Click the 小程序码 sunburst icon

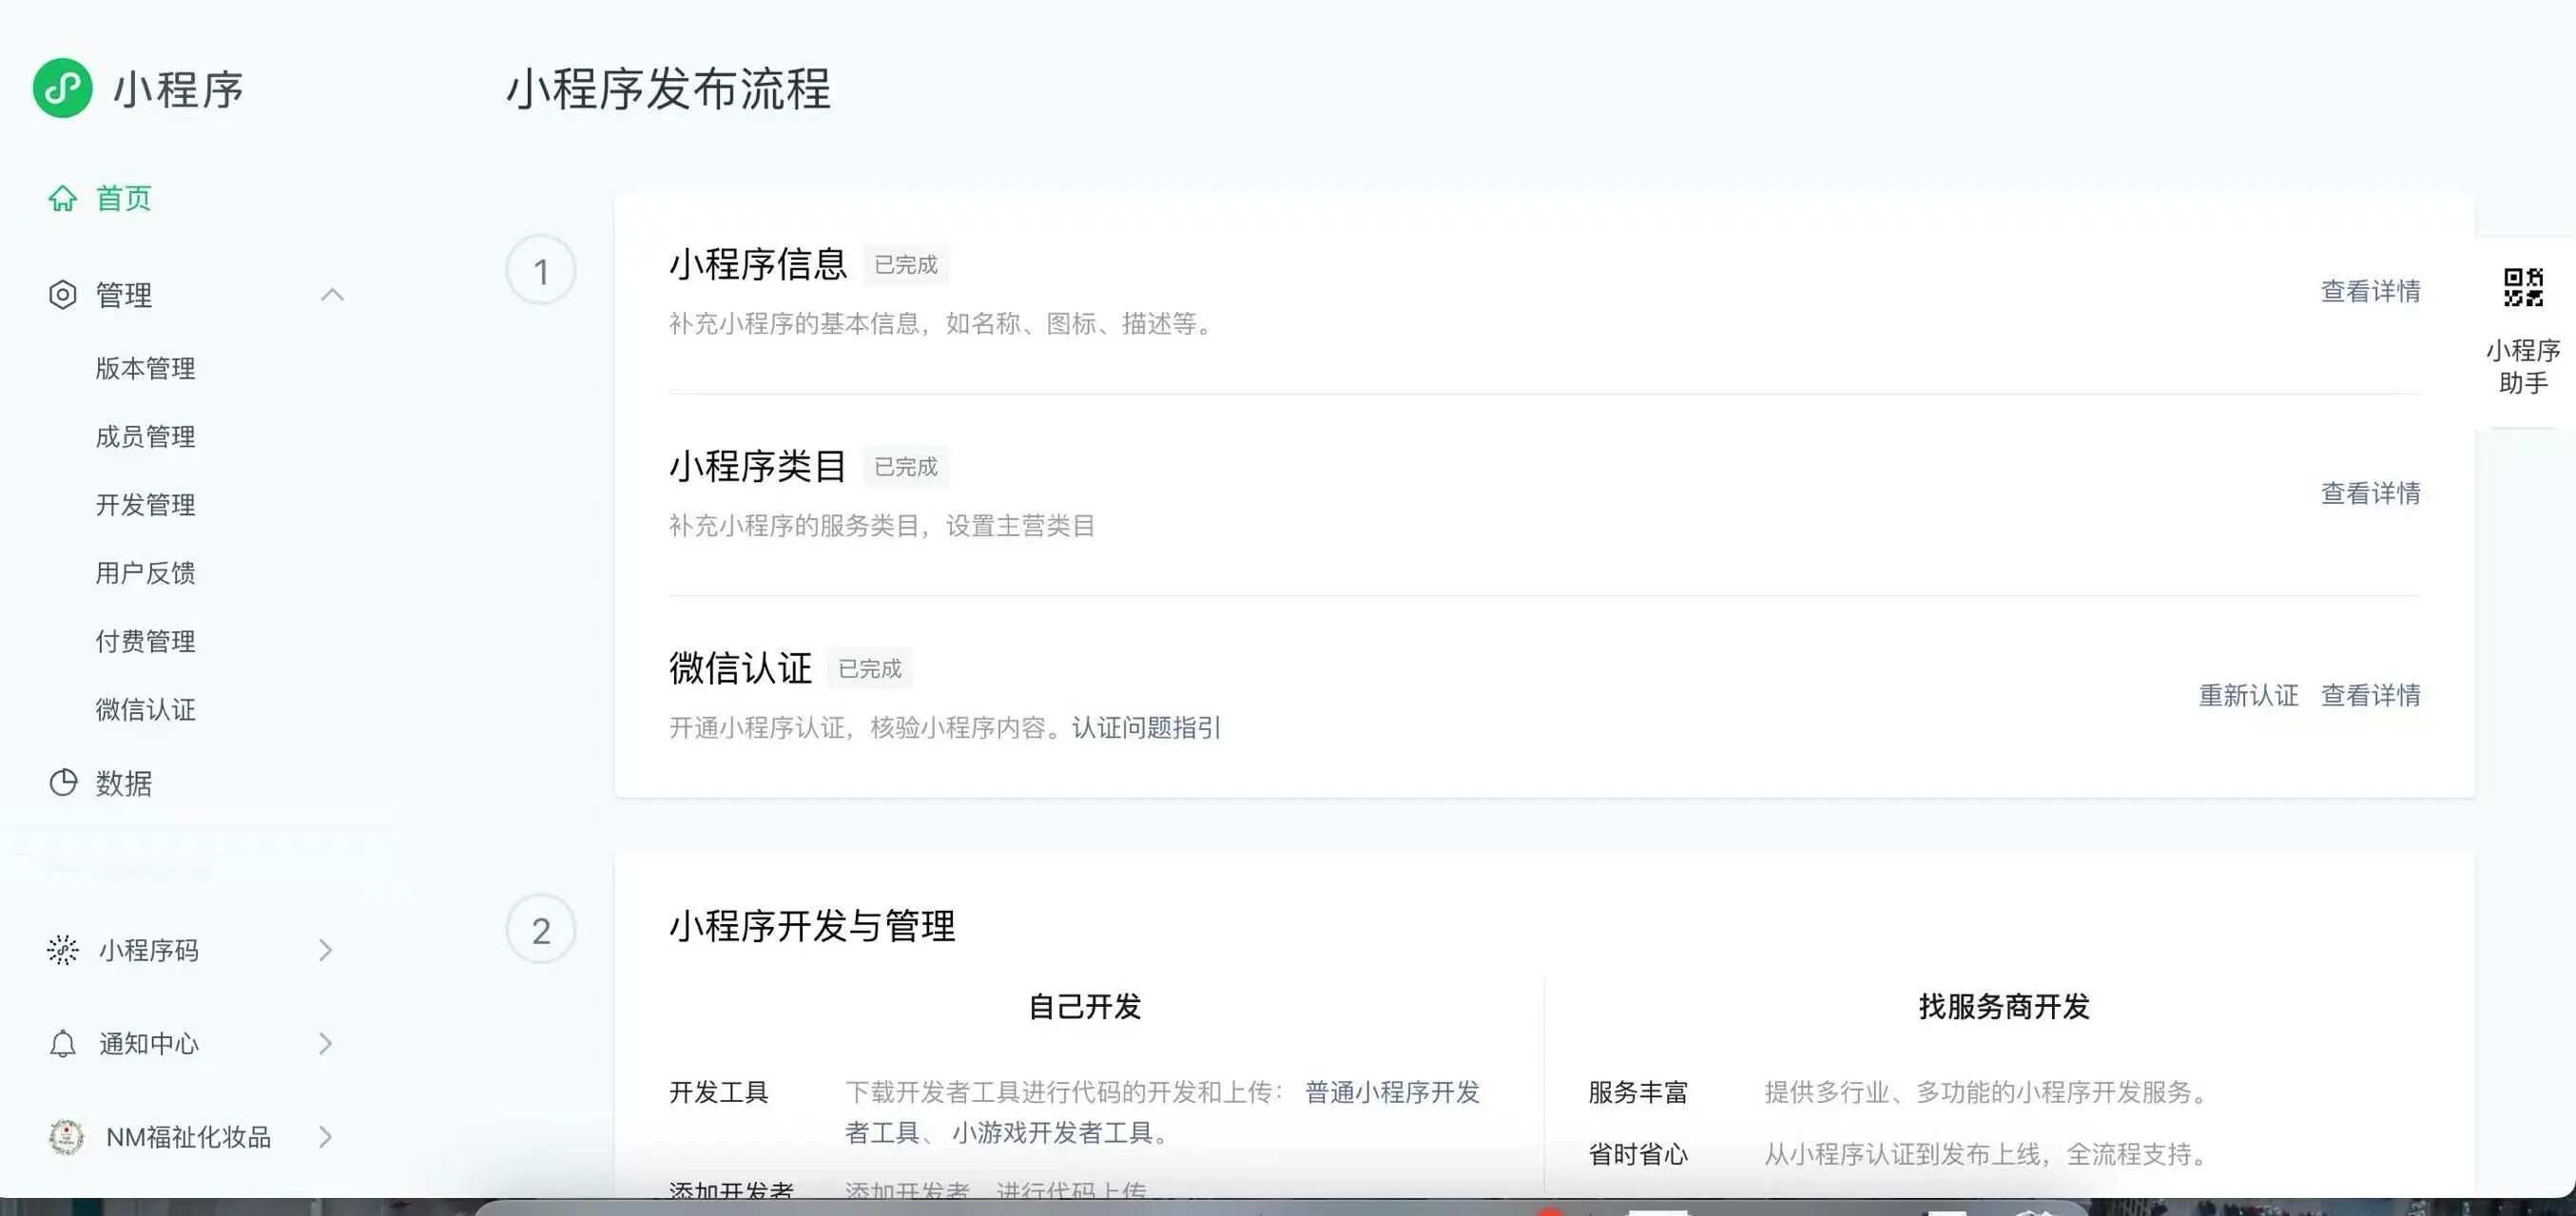[62, 950]
